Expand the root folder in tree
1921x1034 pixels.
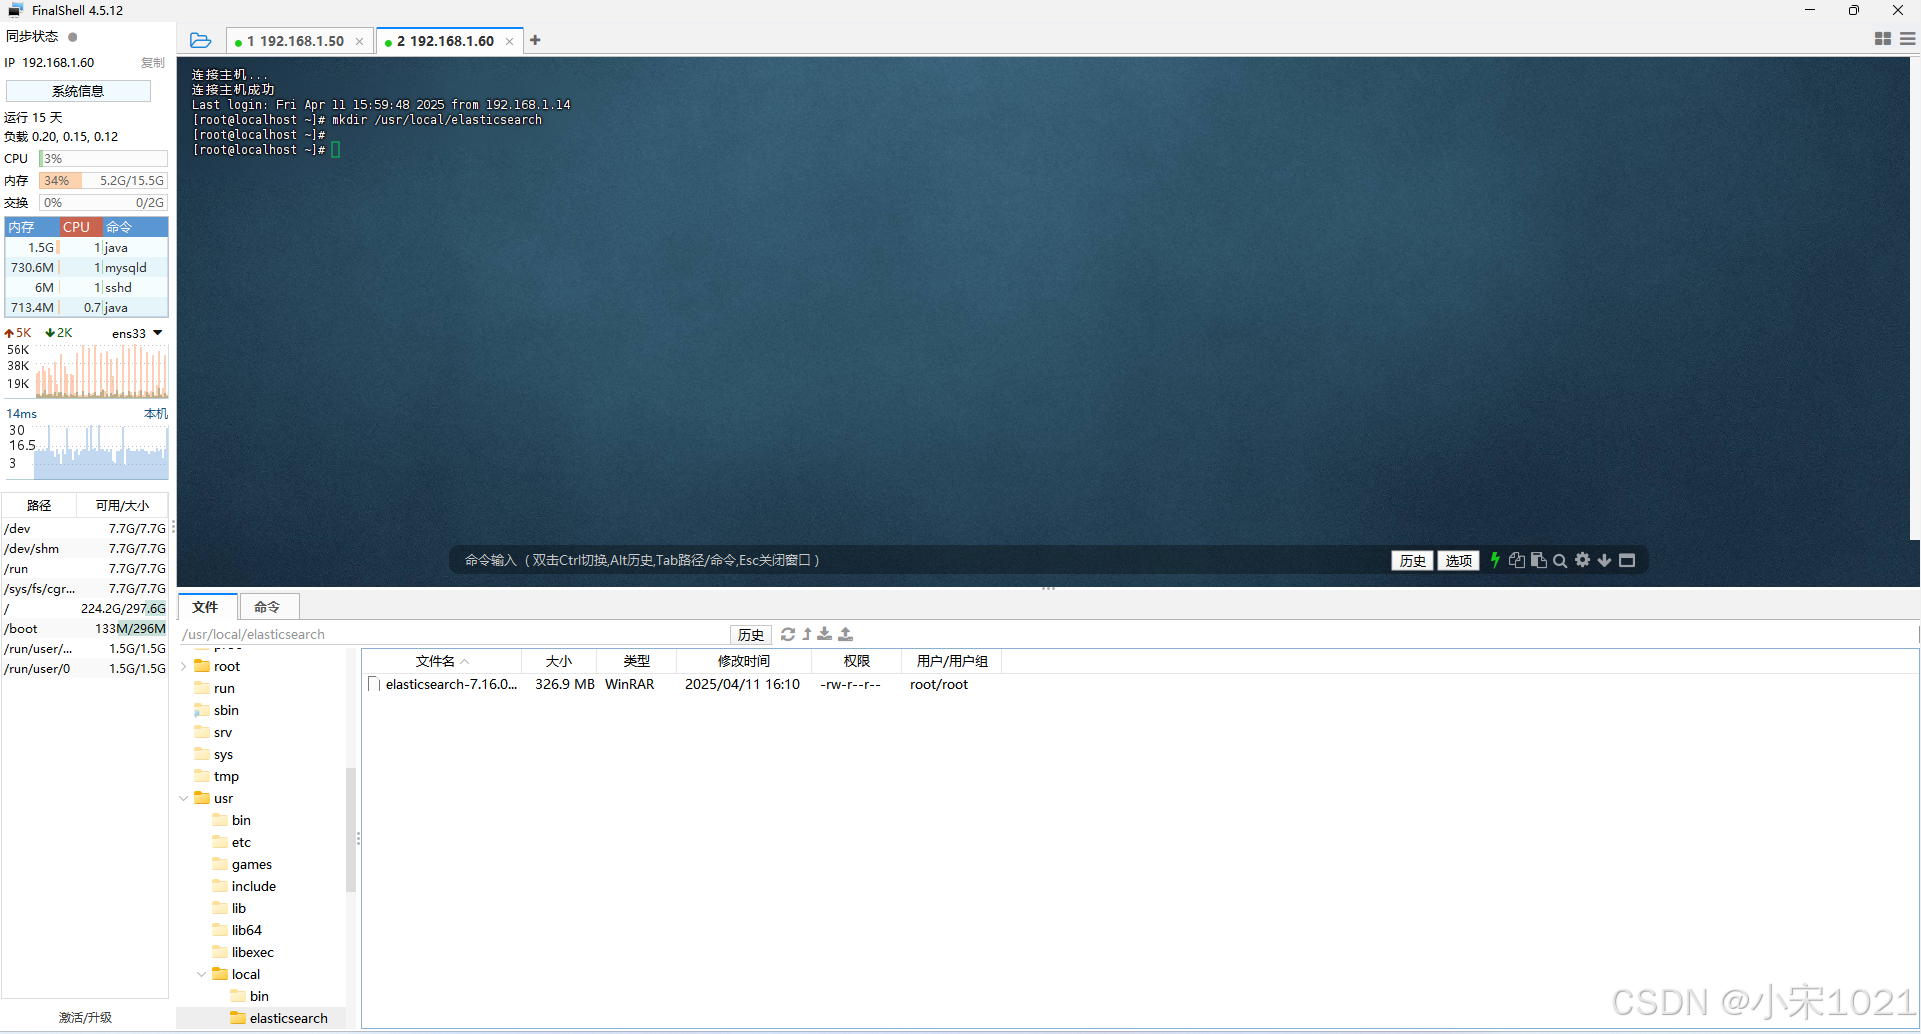click(184, 666)
